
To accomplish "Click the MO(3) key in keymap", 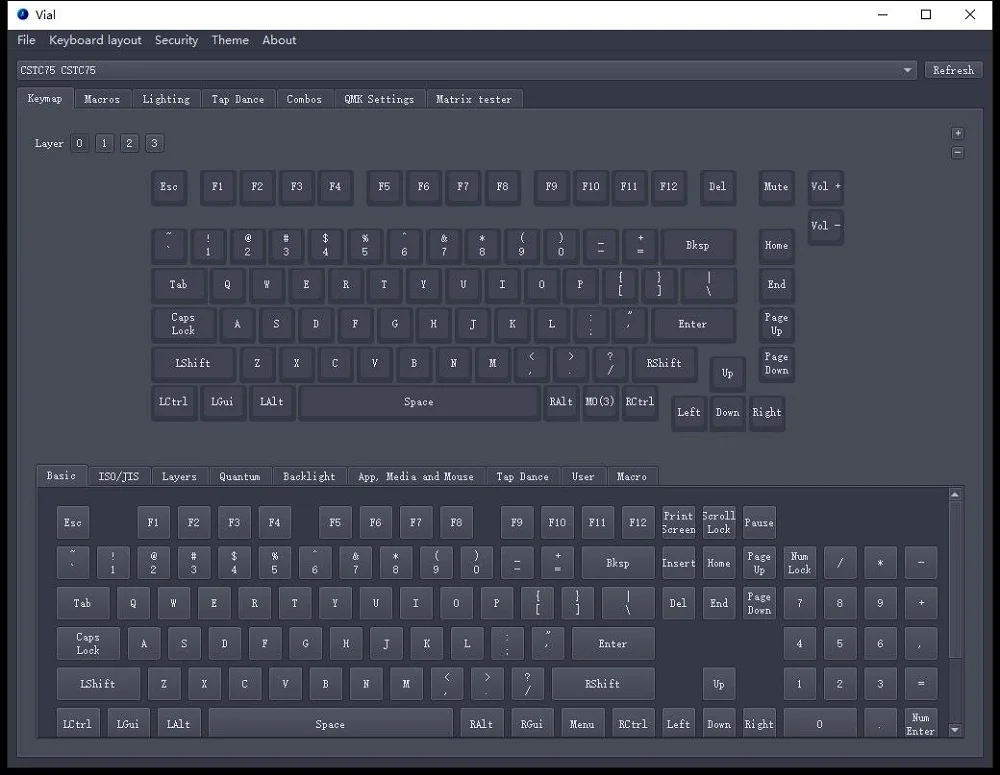I will 600,402.
